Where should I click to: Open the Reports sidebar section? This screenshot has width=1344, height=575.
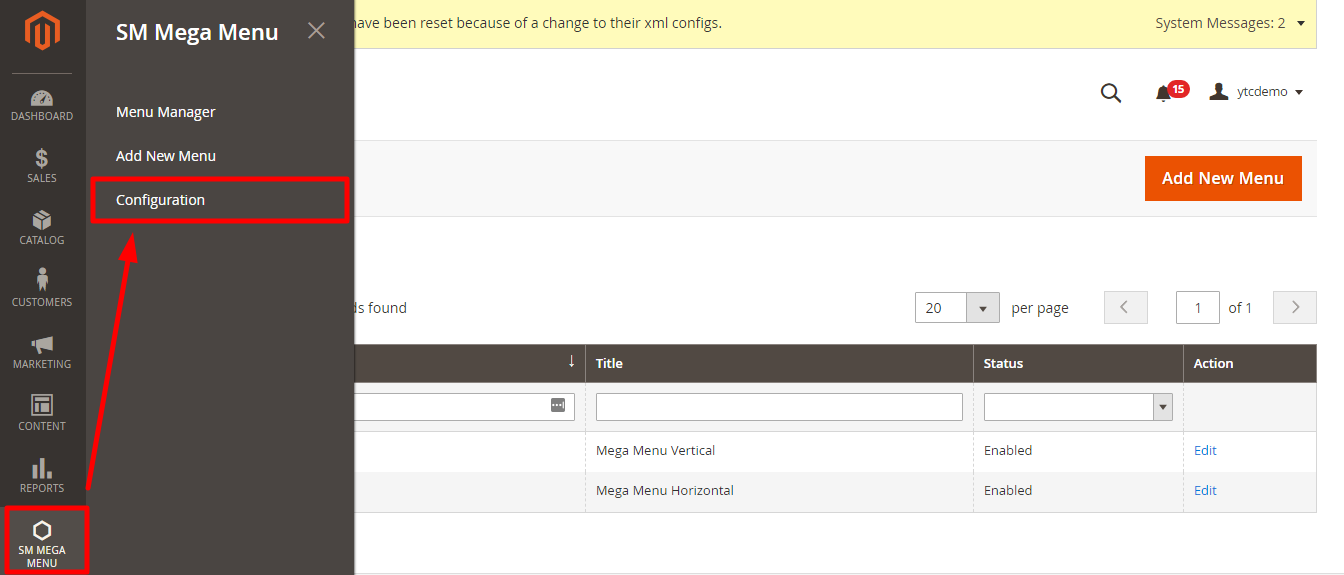pos(42,476)
